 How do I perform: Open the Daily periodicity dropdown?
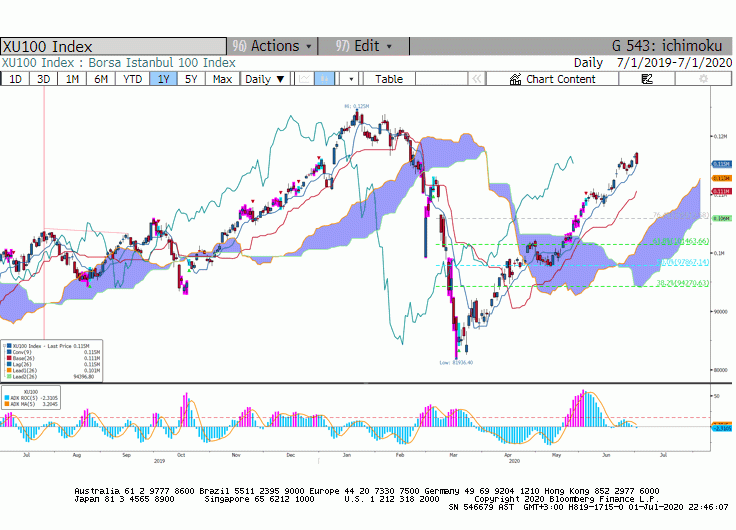tap(265, 79)
